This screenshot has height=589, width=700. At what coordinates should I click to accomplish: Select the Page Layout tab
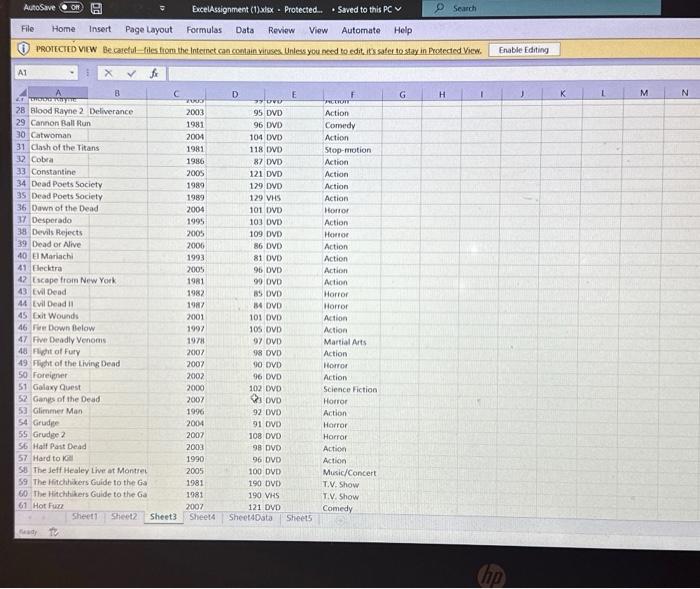point(149,29)
